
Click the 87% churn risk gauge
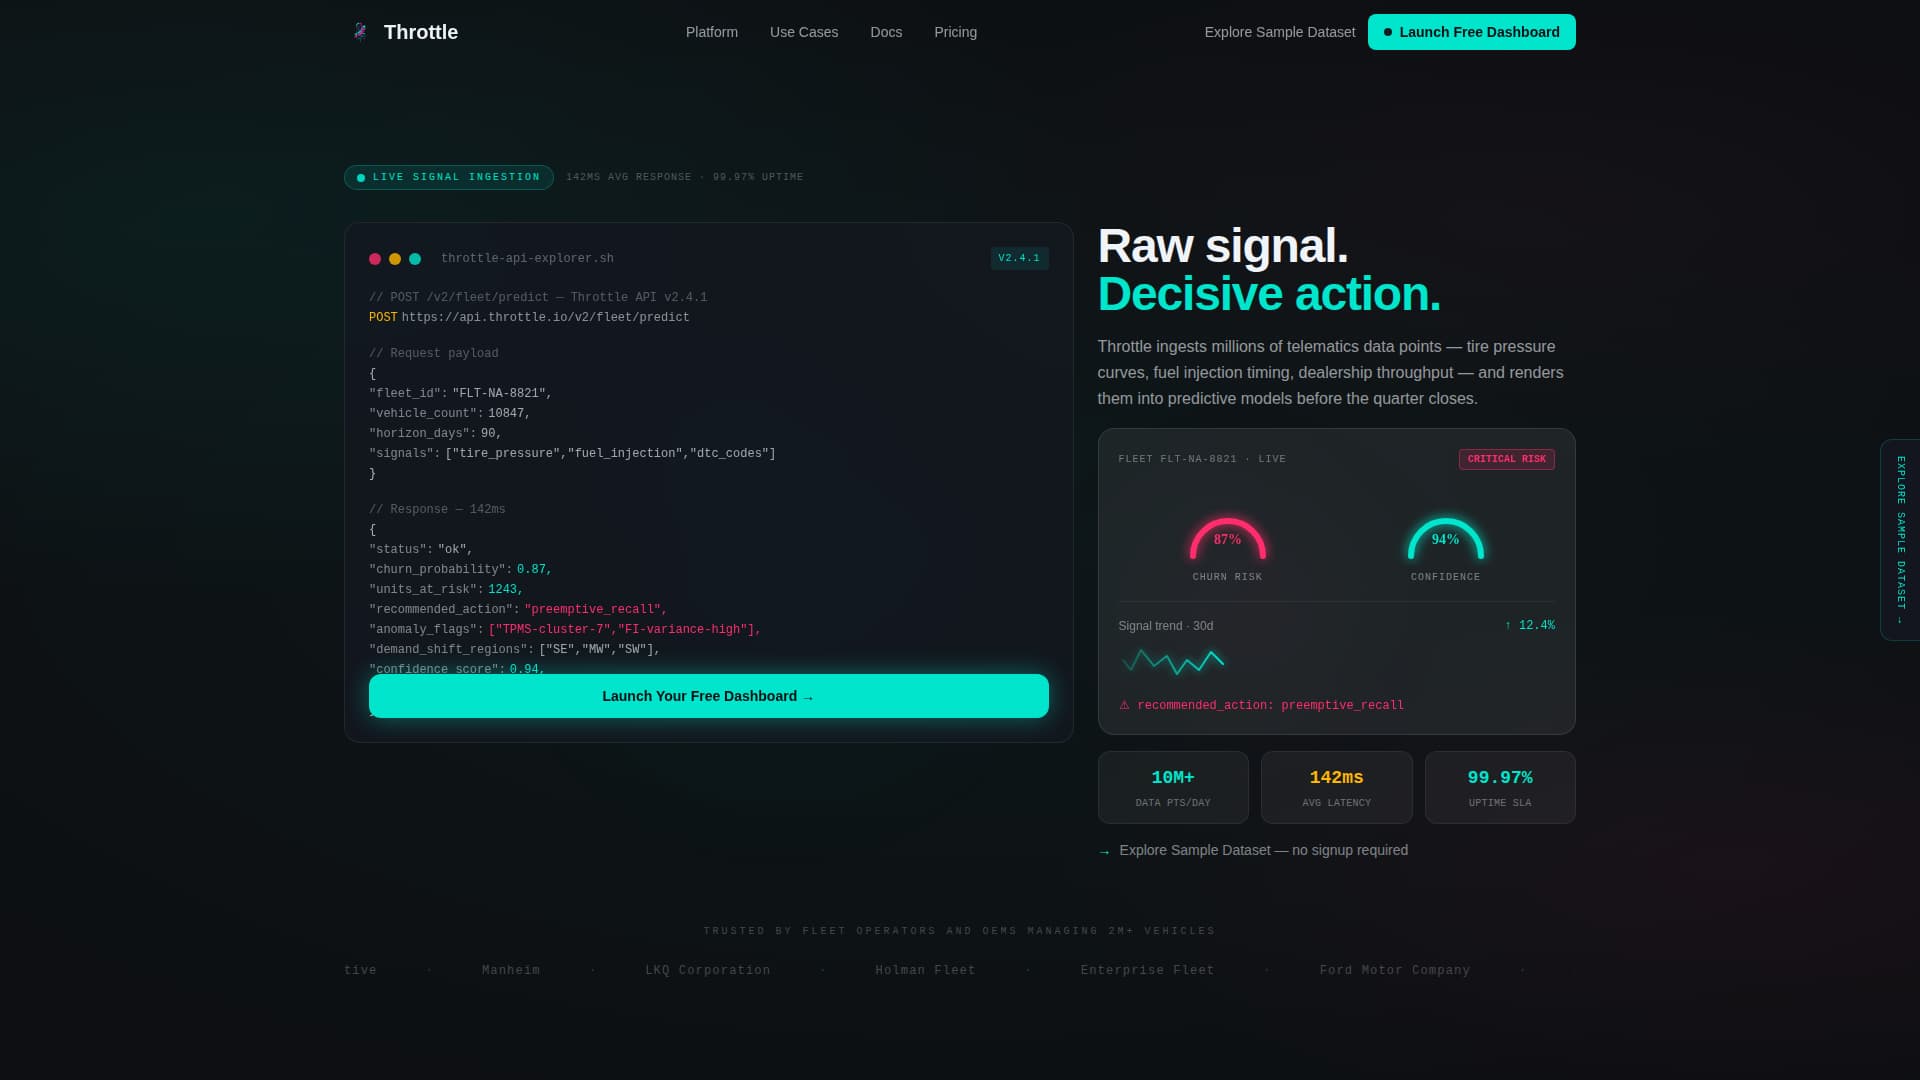pyautogui.click(x=1227, y=540)
